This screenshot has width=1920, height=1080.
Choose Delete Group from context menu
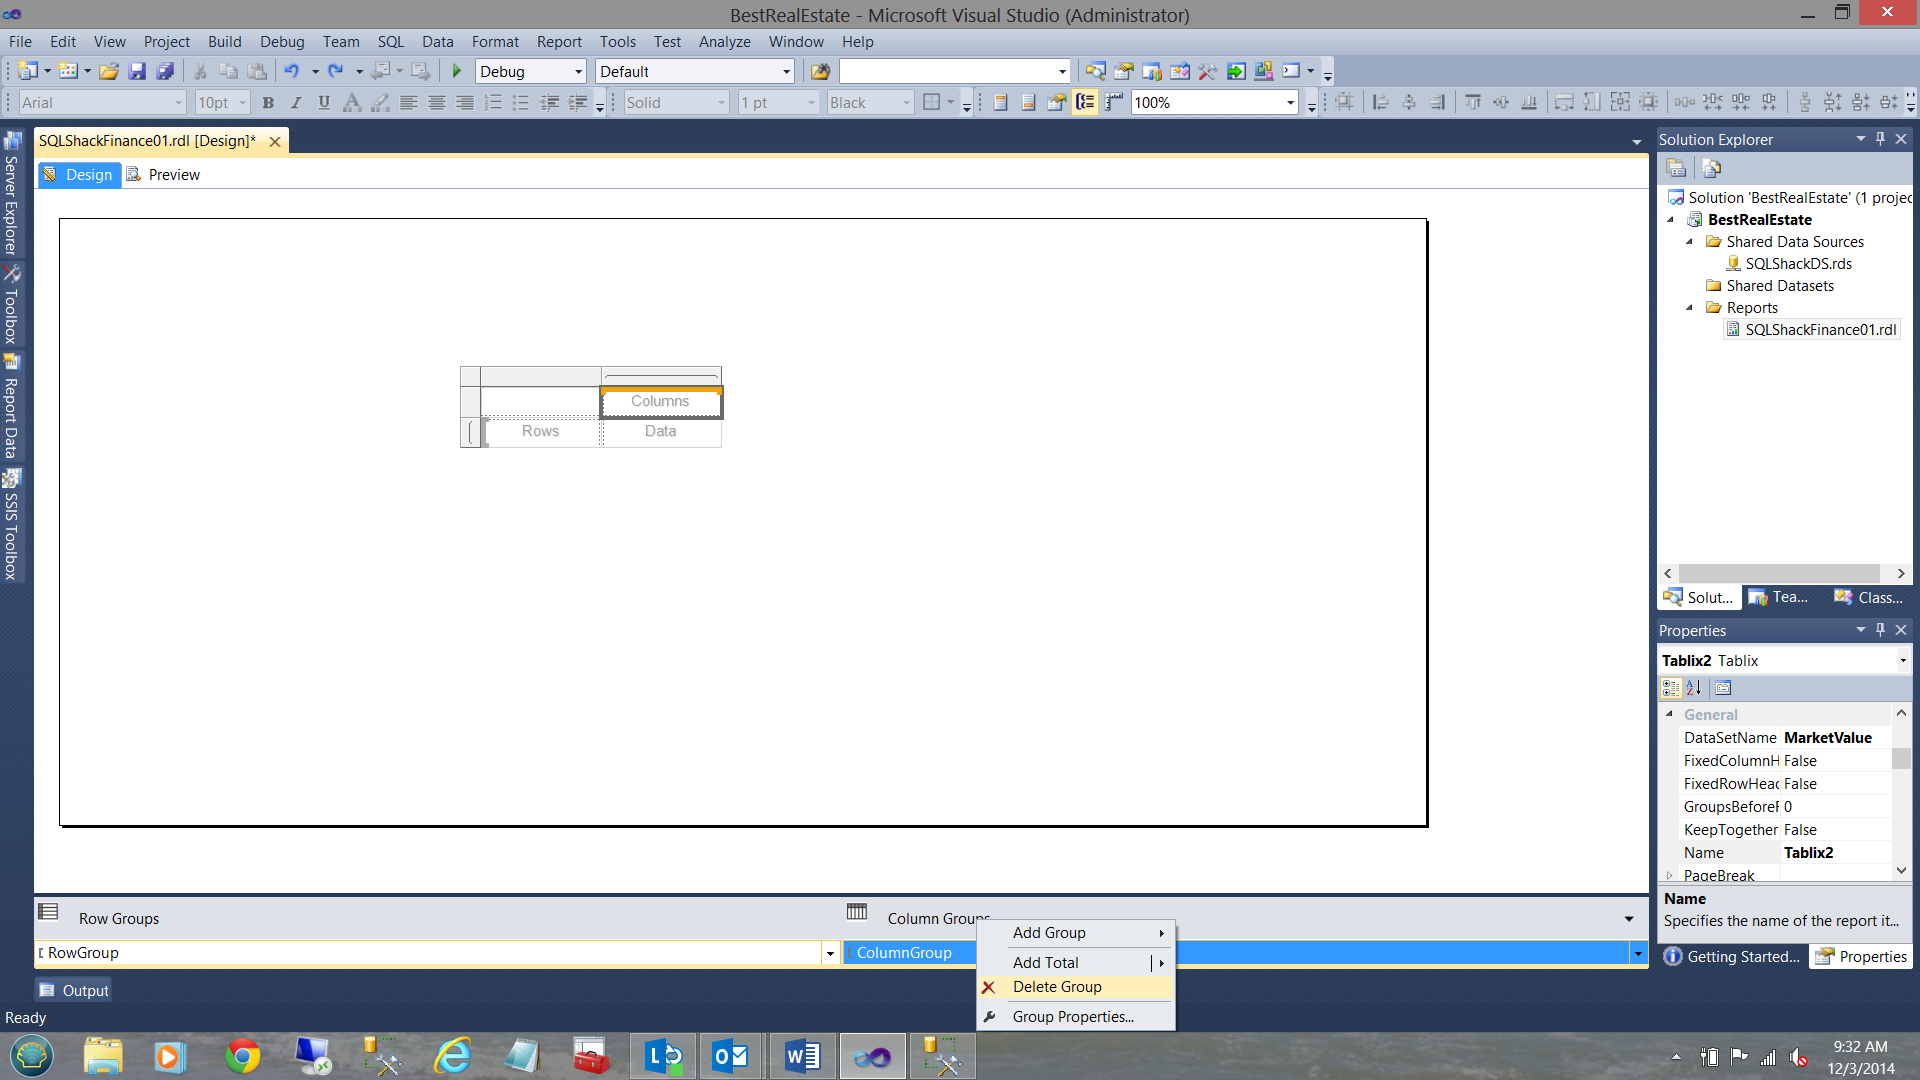pos(1057,987)
